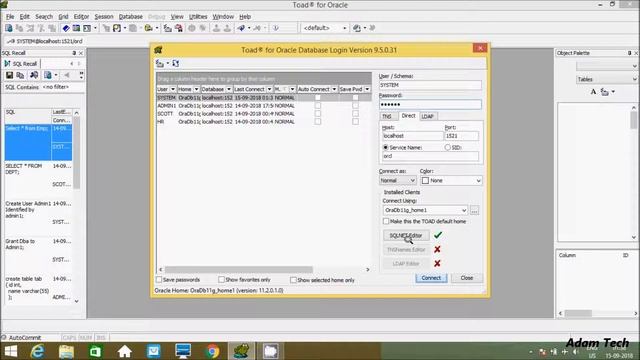
Task: Click the SYSTEM@localhost connection tab
Action: pos(45,41)
